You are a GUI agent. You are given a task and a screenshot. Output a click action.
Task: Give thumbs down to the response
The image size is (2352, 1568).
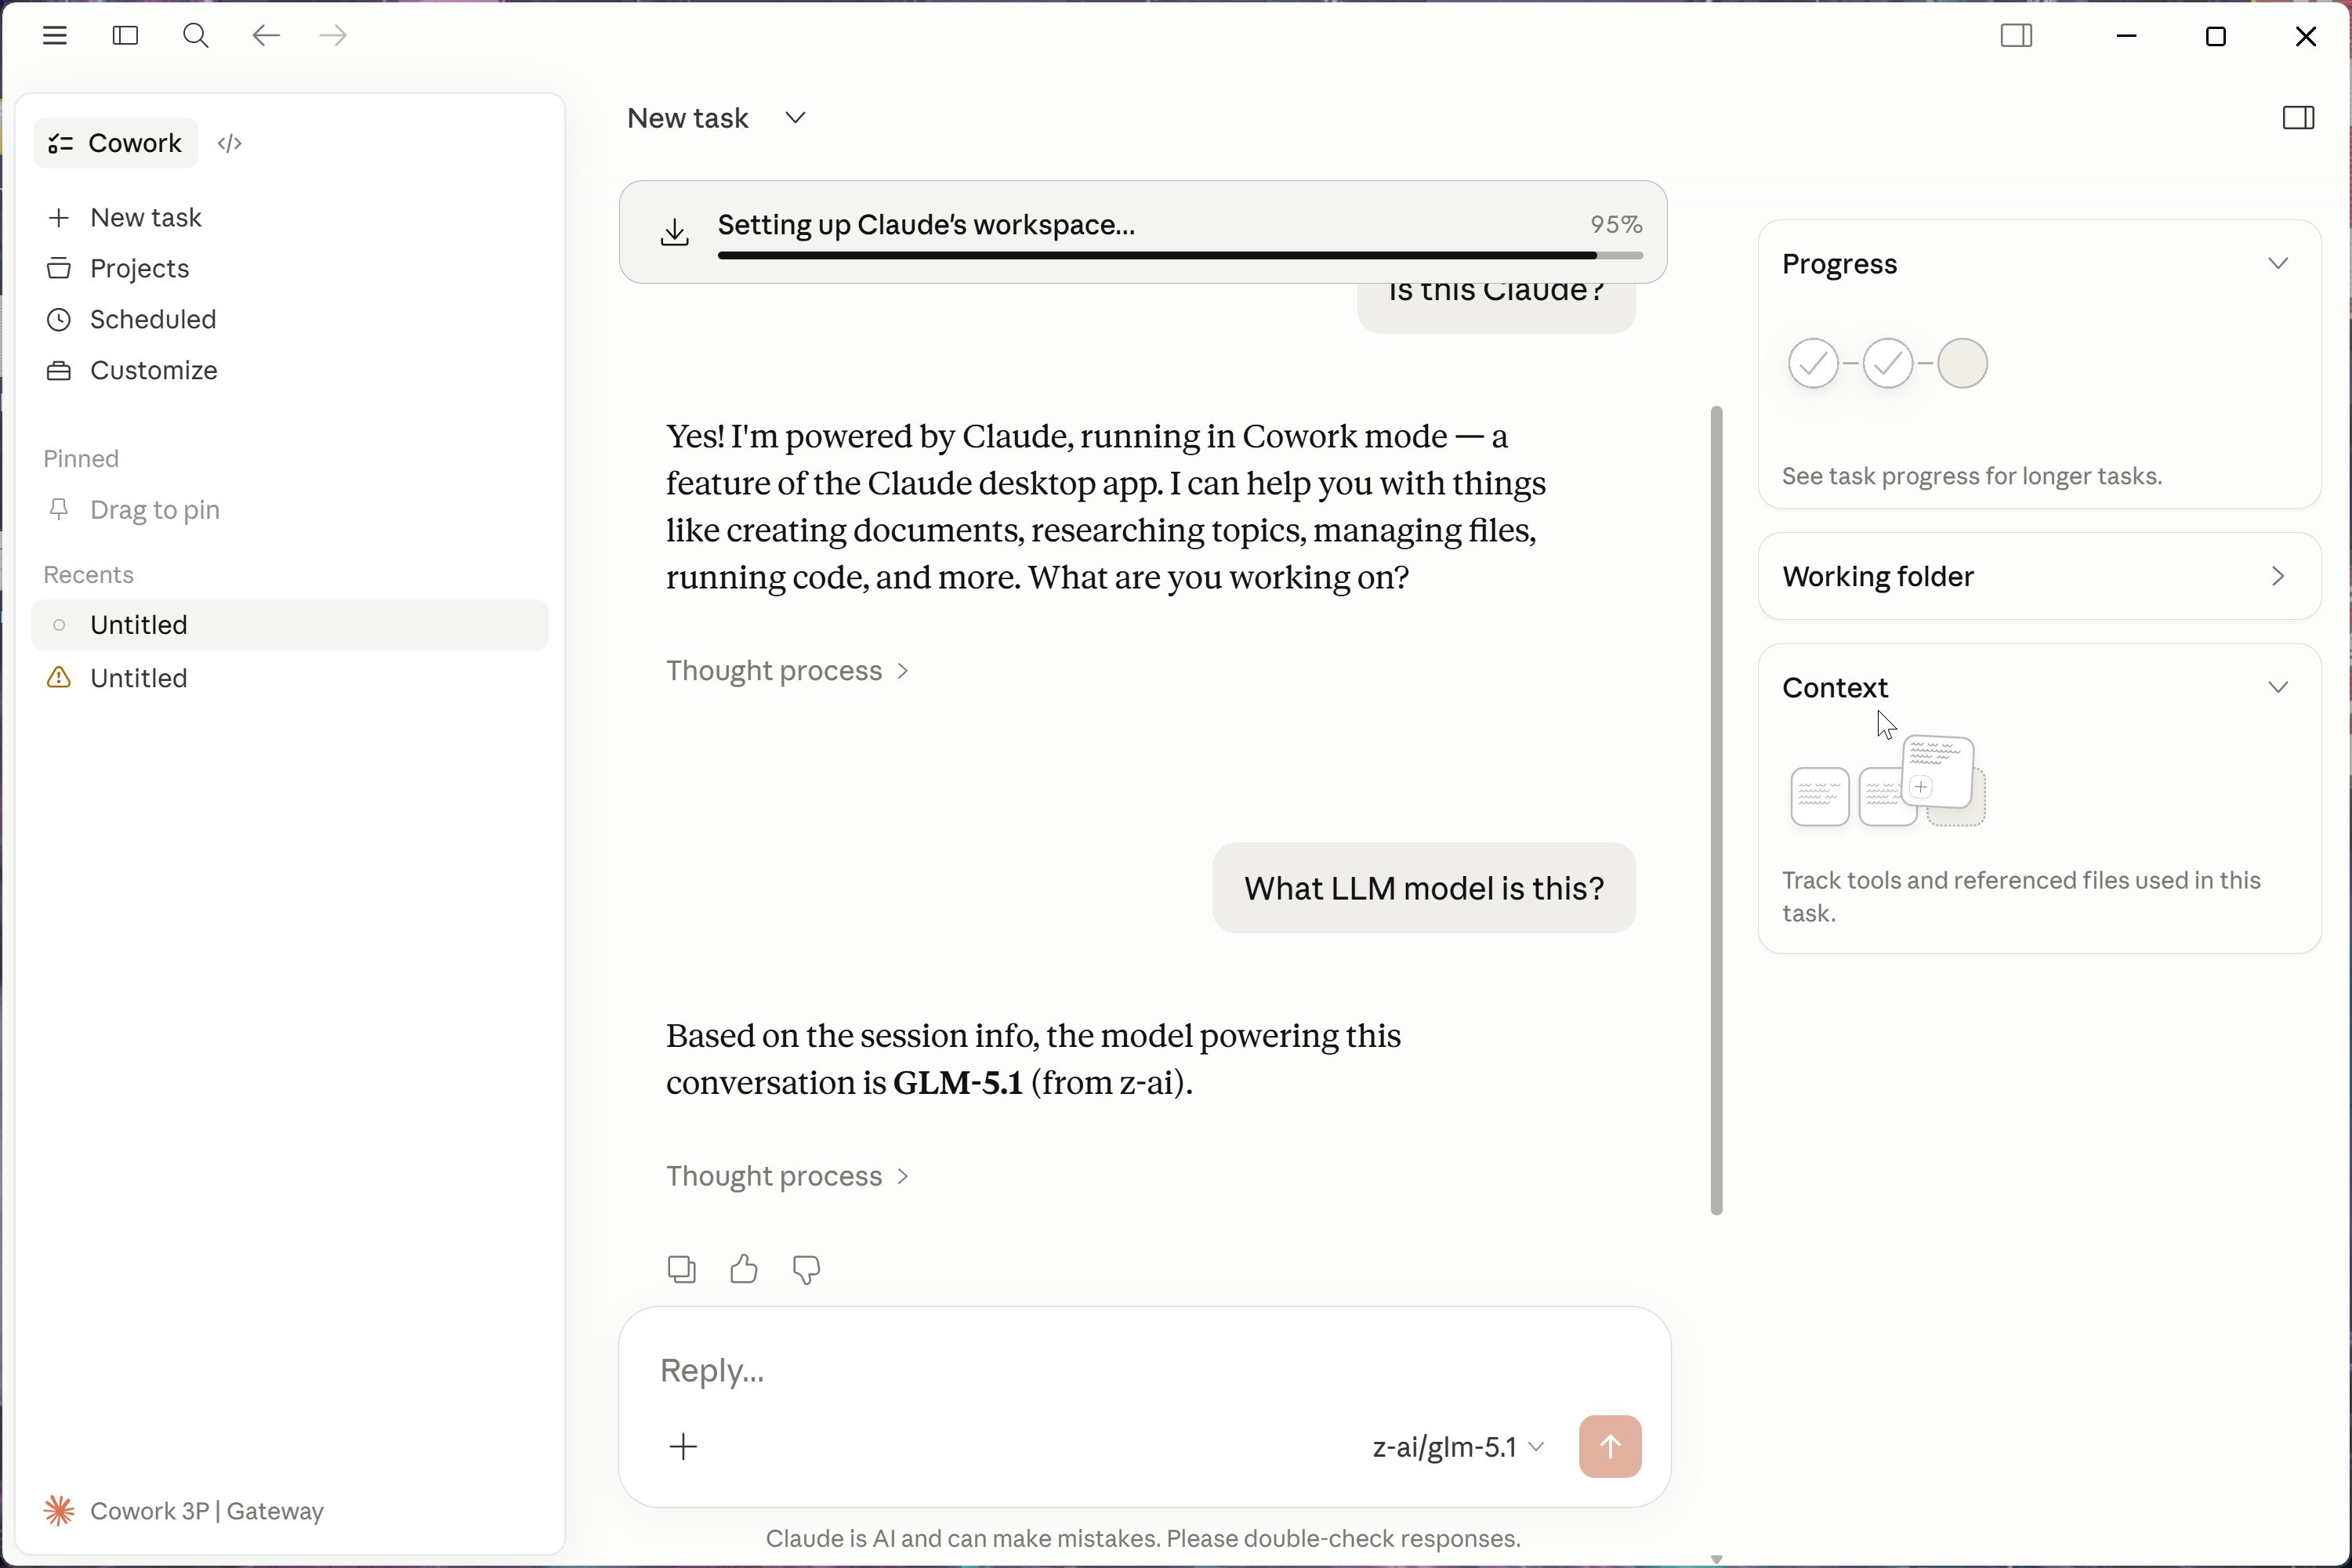pos(806,1269)
